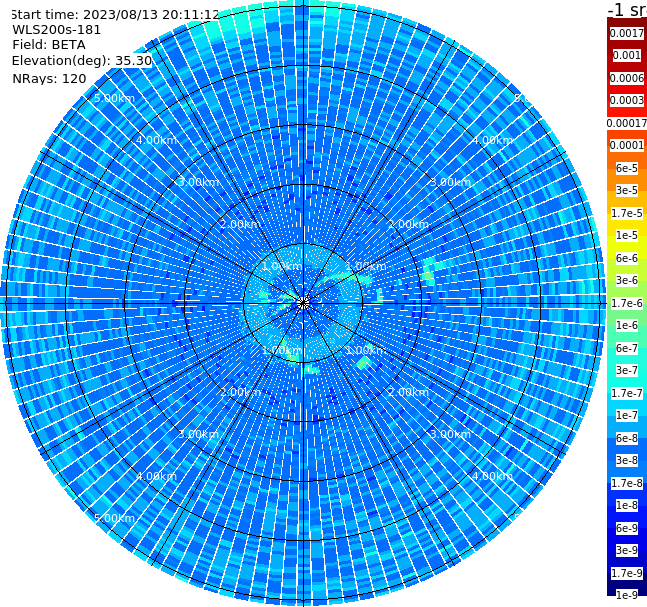Select the 2.00km ring label in lower-left quadrant
647x607 pixels.
[241, 392]
